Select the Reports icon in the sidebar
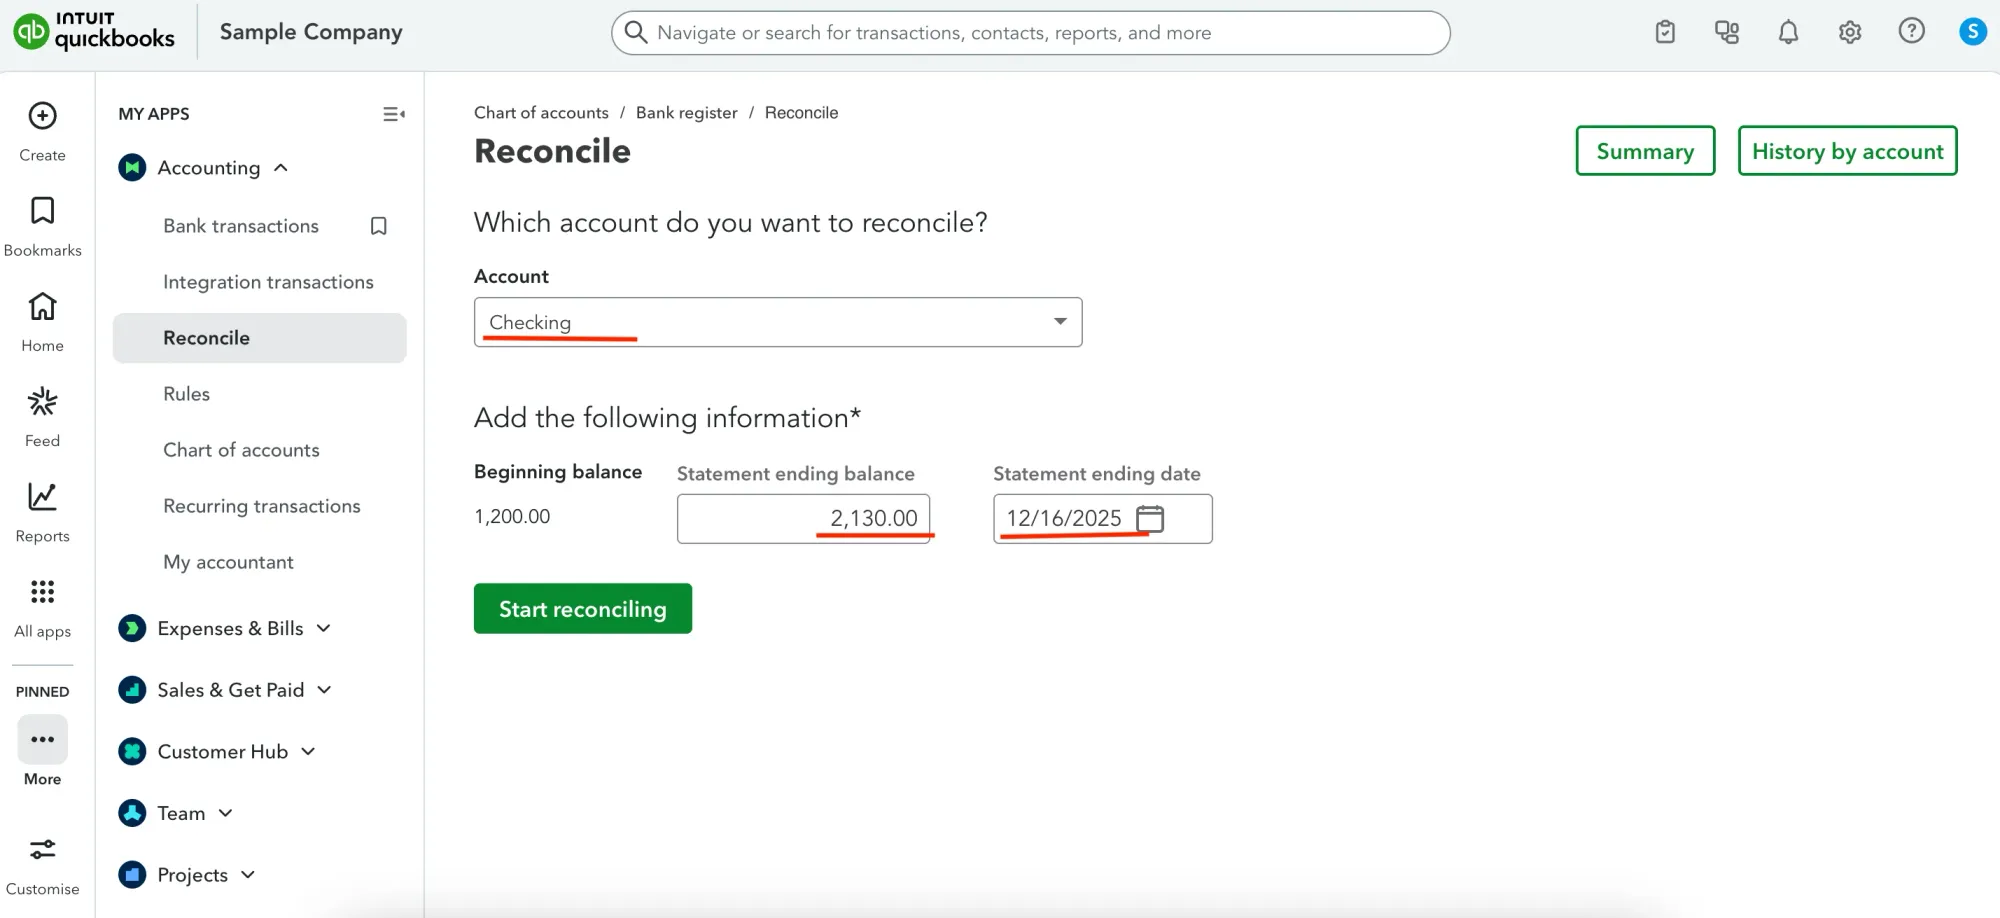This screenshot has width=2000, height=918. [x=41, y=496]
